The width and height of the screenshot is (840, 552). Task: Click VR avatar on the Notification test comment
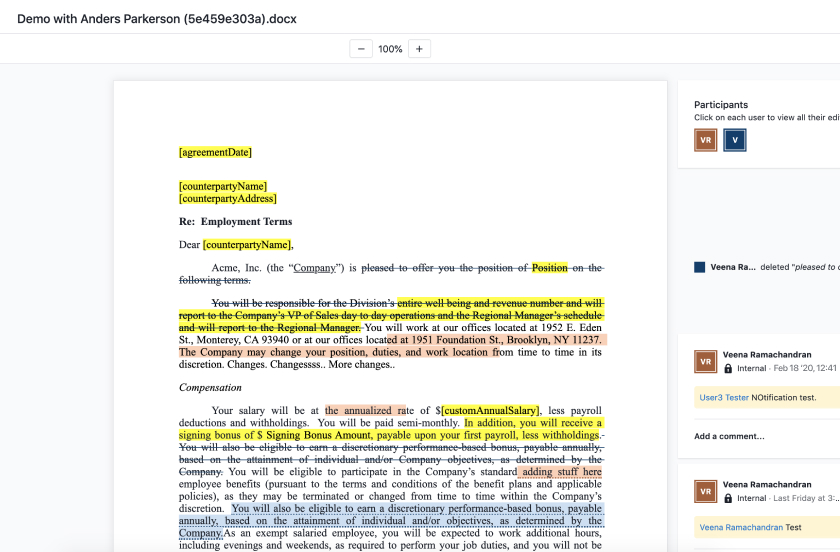[x=706, y=362]
